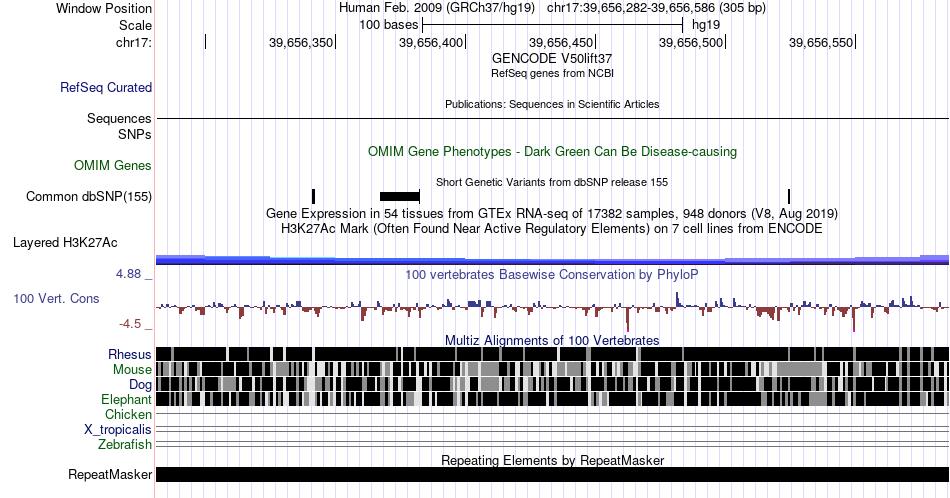Image resolution: width=950 pixels, height=498 pixels.
Task: Select the Elephant alignment row label
Action: (126, 399)
